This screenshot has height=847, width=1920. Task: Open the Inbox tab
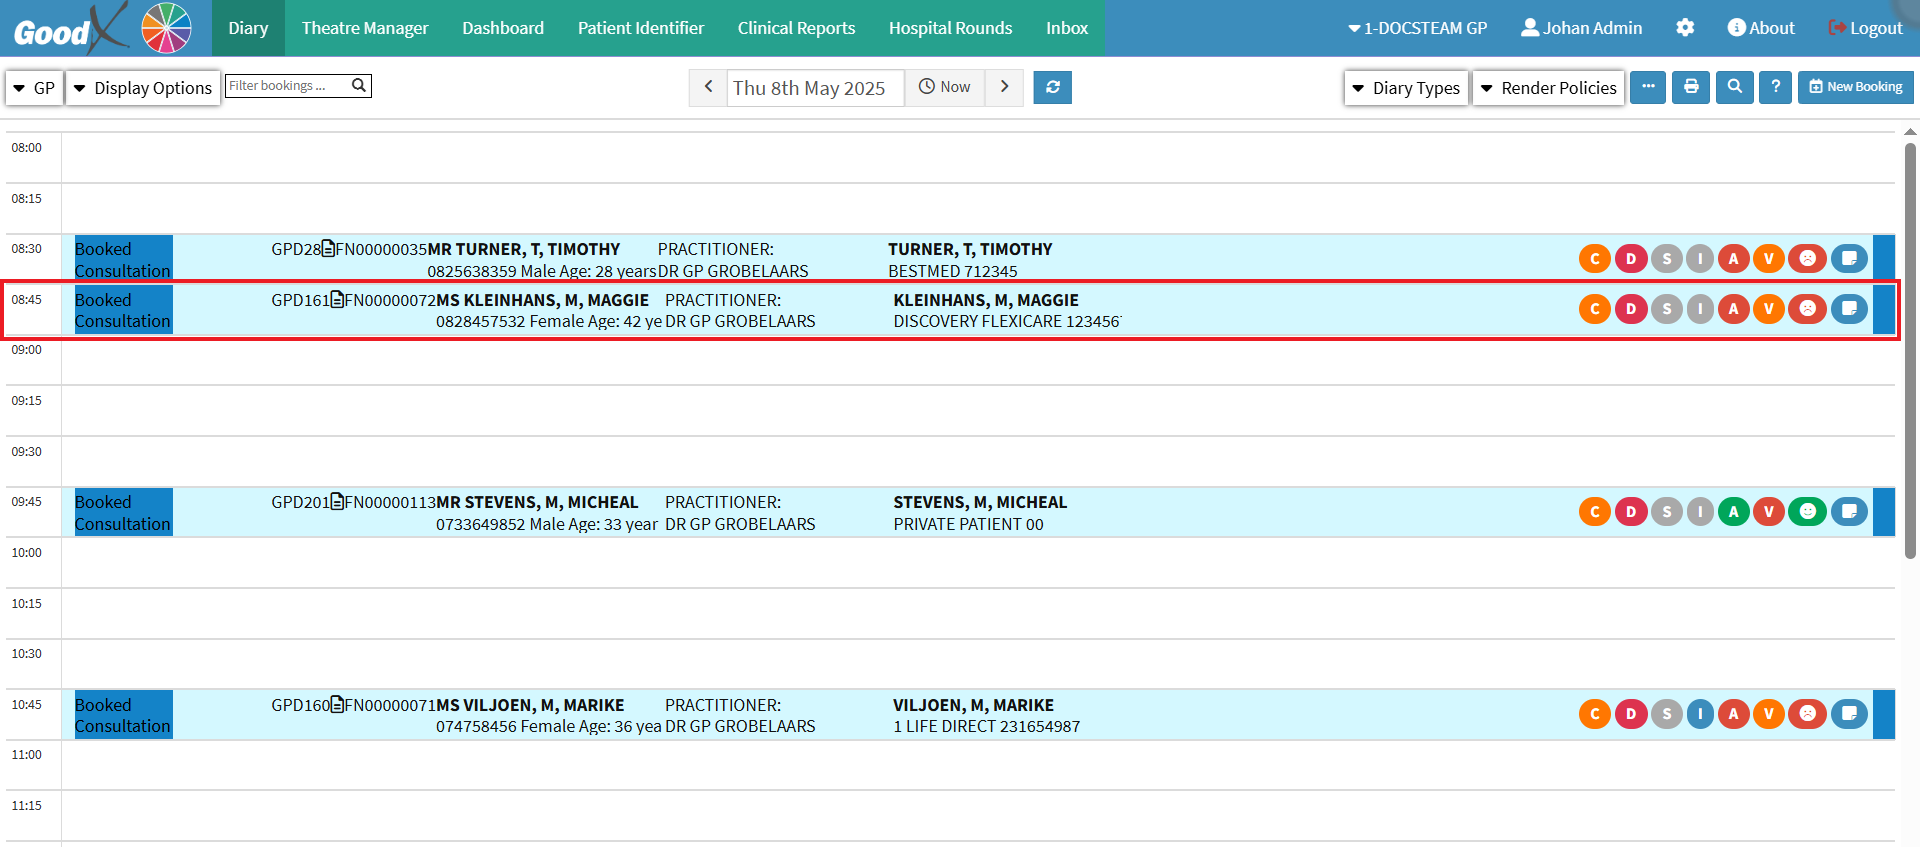point(1067,28)
